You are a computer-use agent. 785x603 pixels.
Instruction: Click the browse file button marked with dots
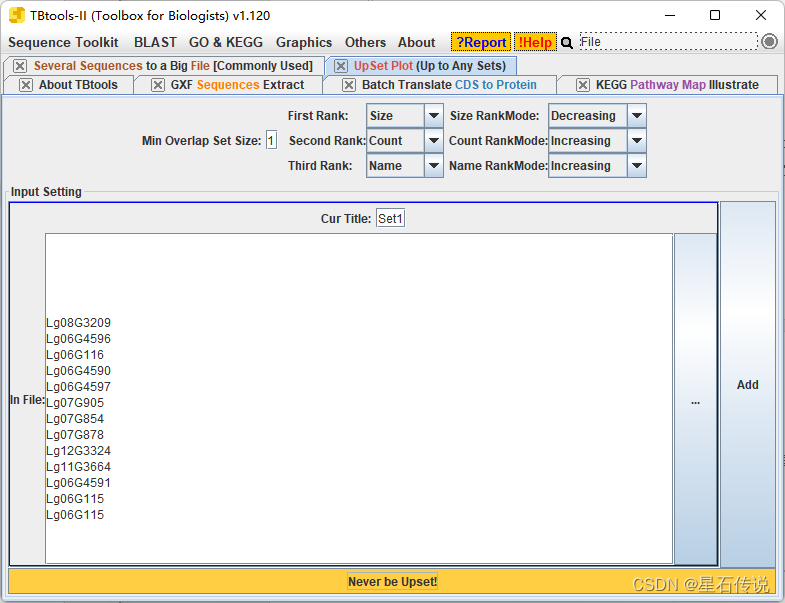coord(695,399)
